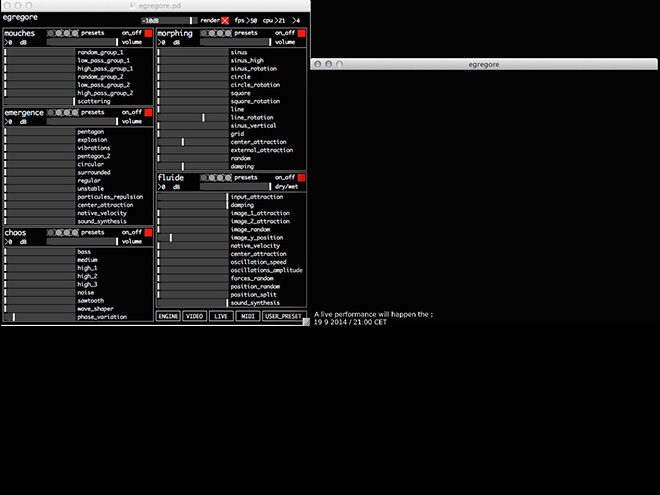Click the sound_synthesis slider in emergence

tap(40, 221)
